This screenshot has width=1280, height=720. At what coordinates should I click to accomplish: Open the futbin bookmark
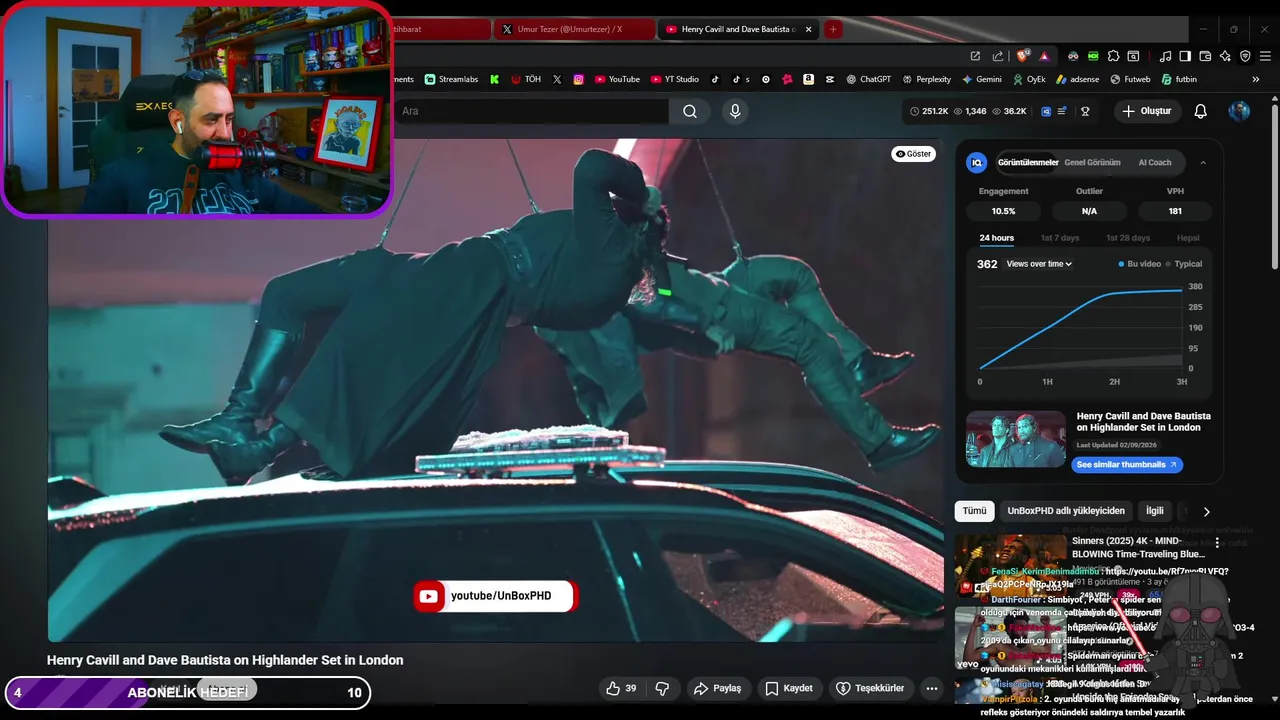1180,79
